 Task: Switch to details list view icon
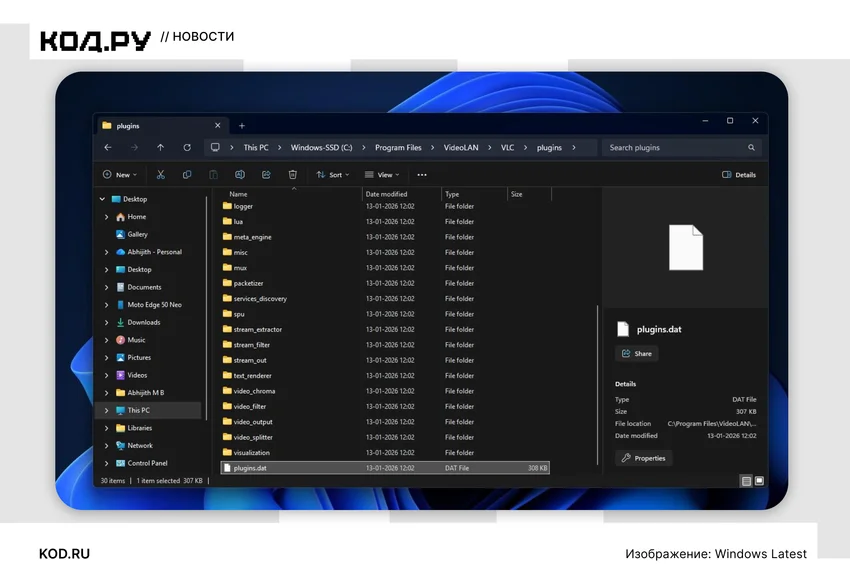pos(746,481)
